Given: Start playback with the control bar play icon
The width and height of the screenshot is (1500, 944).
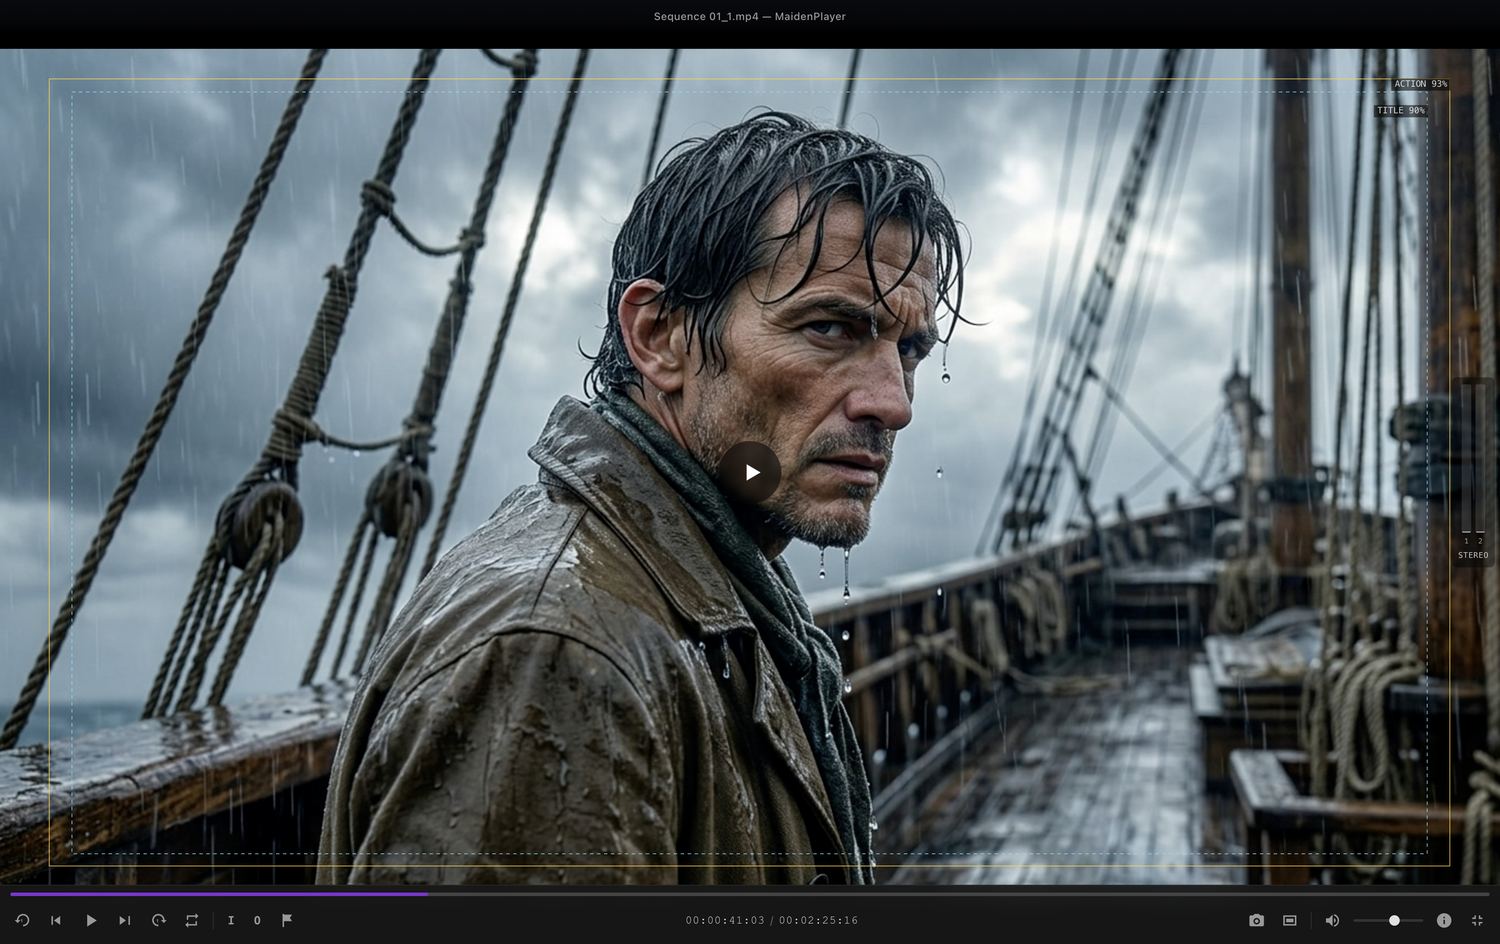Looking at the screenshot, I should [91, 920].
